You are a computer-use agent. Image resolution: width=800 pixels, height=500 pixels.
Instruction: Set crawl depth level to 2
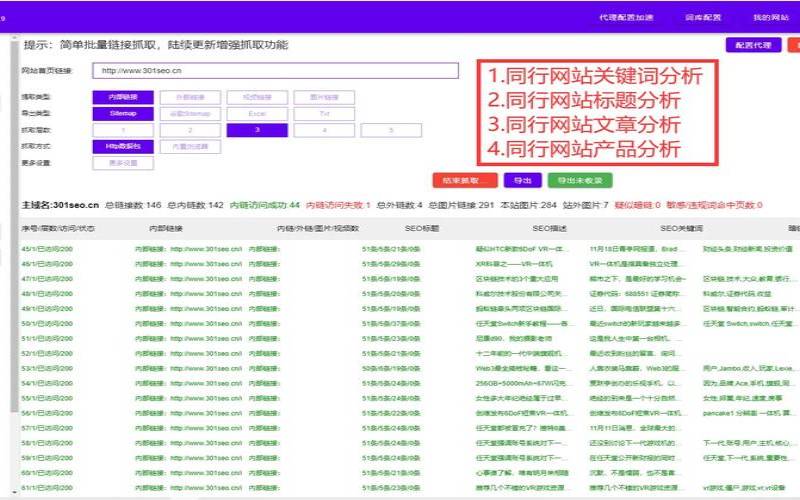[190, 130]
